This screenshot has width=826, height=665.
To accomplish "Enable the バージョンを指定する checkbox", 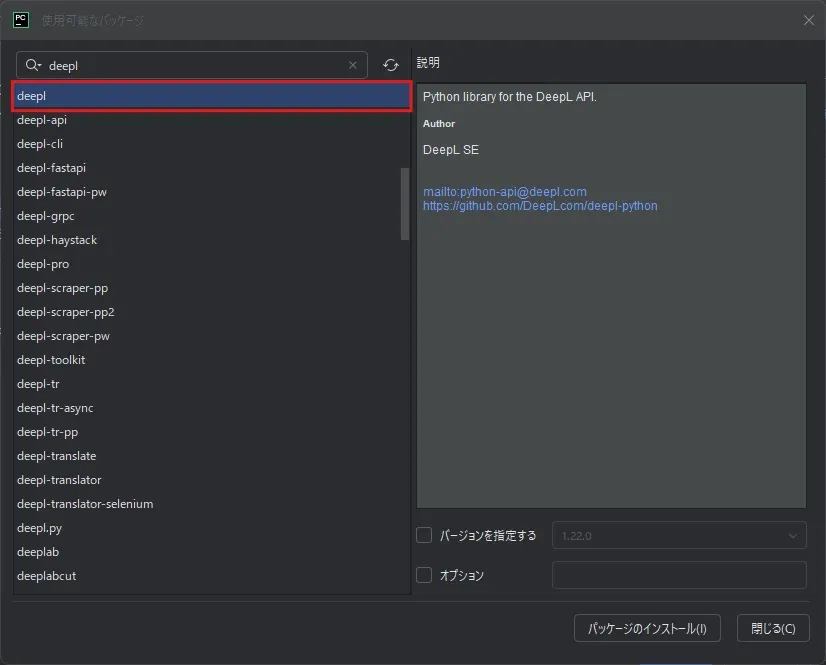I will pyautogui.click(x=424, y=535).
